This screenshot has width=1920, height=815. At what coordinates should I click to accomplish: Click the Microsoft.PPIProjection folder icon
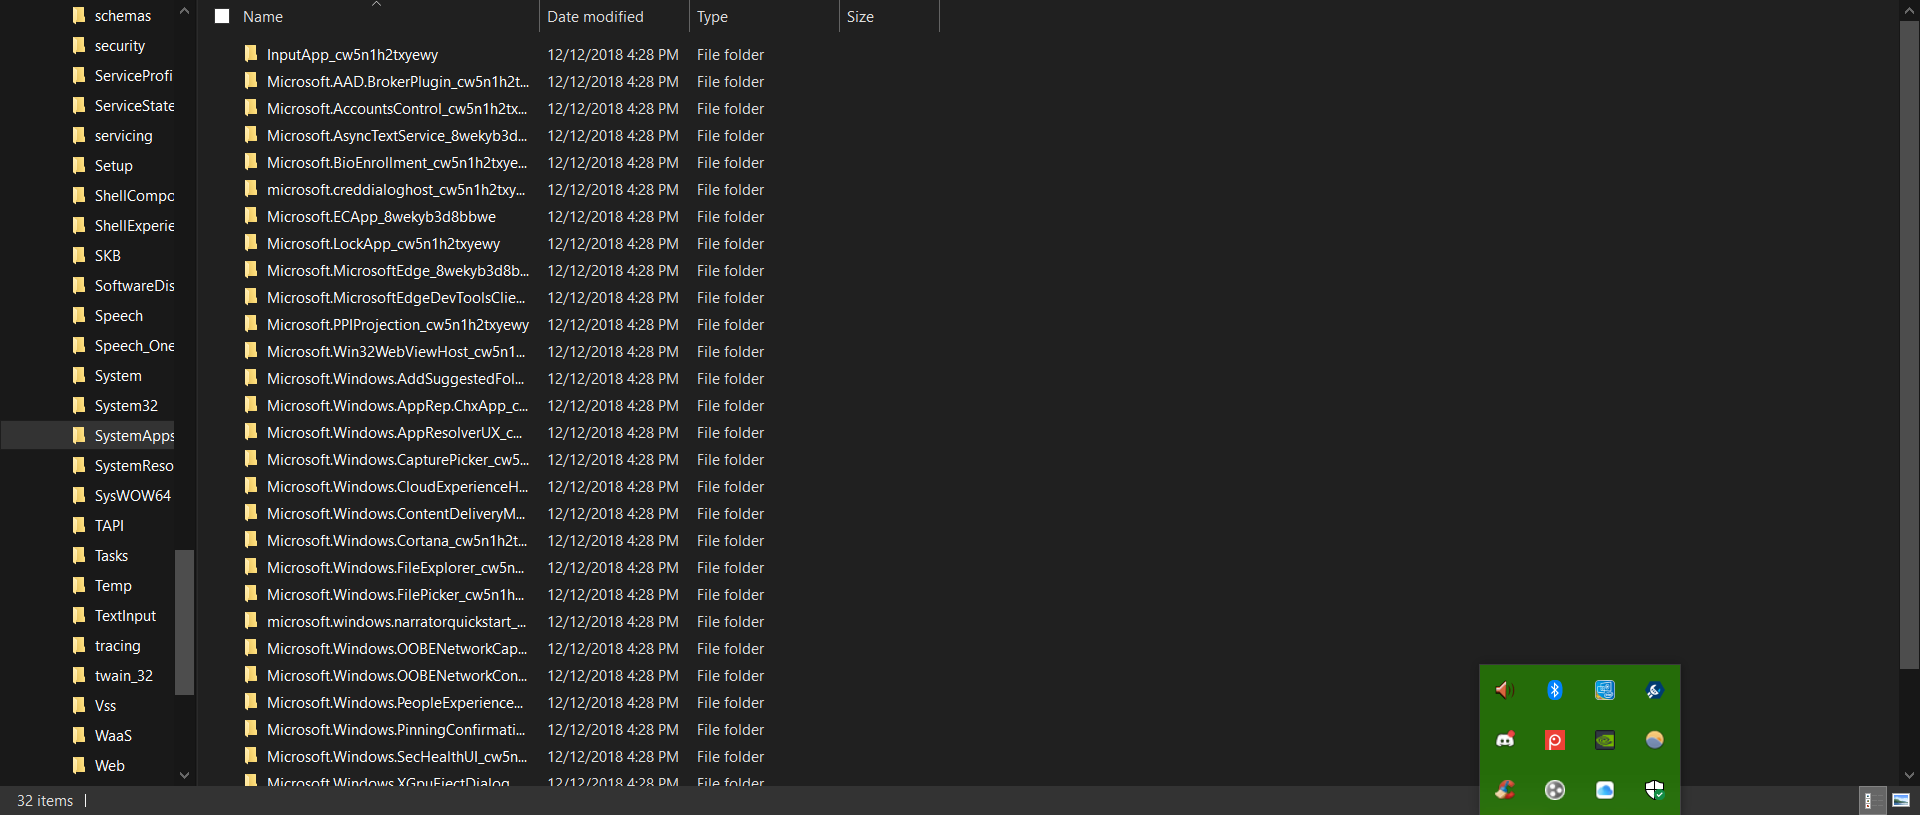[x=251, y=324]
